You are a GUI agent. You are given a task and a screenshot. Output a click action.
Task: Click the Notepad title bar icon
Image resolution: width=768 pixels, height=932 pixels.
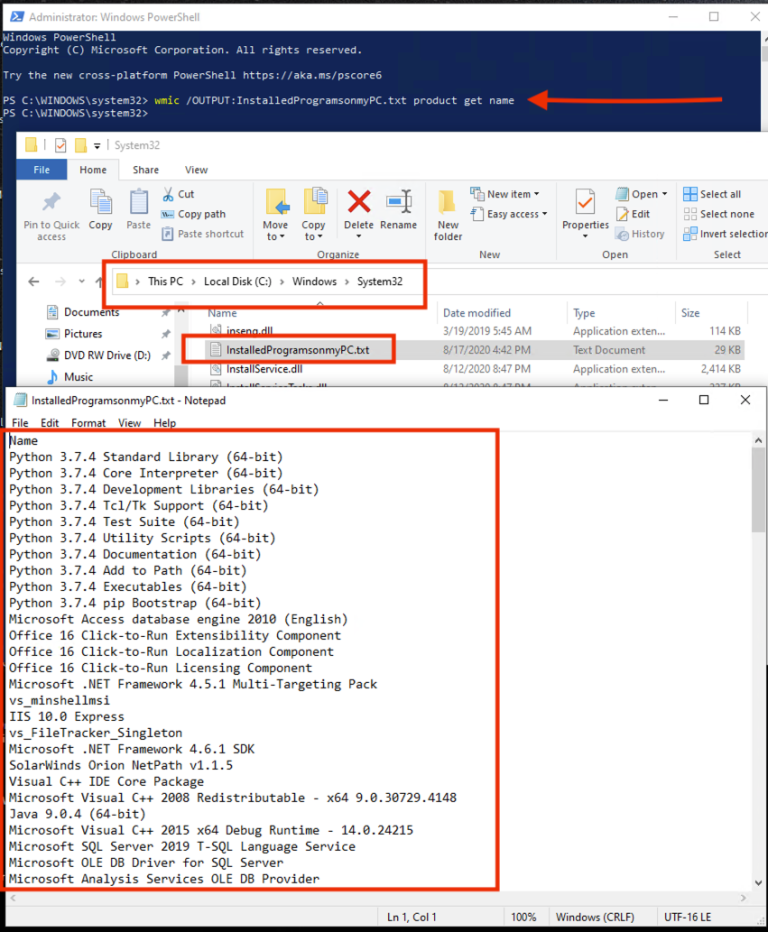point(20,400)
